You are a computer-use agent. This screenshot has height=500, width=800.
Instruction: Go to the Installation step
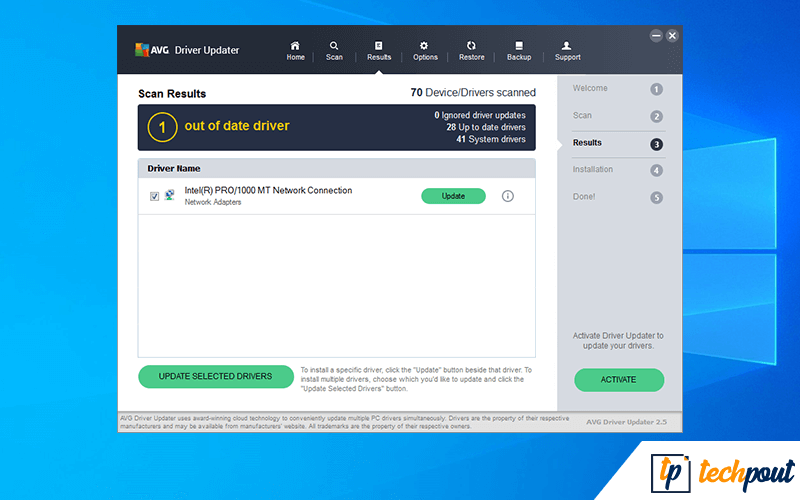pos(617,170)
